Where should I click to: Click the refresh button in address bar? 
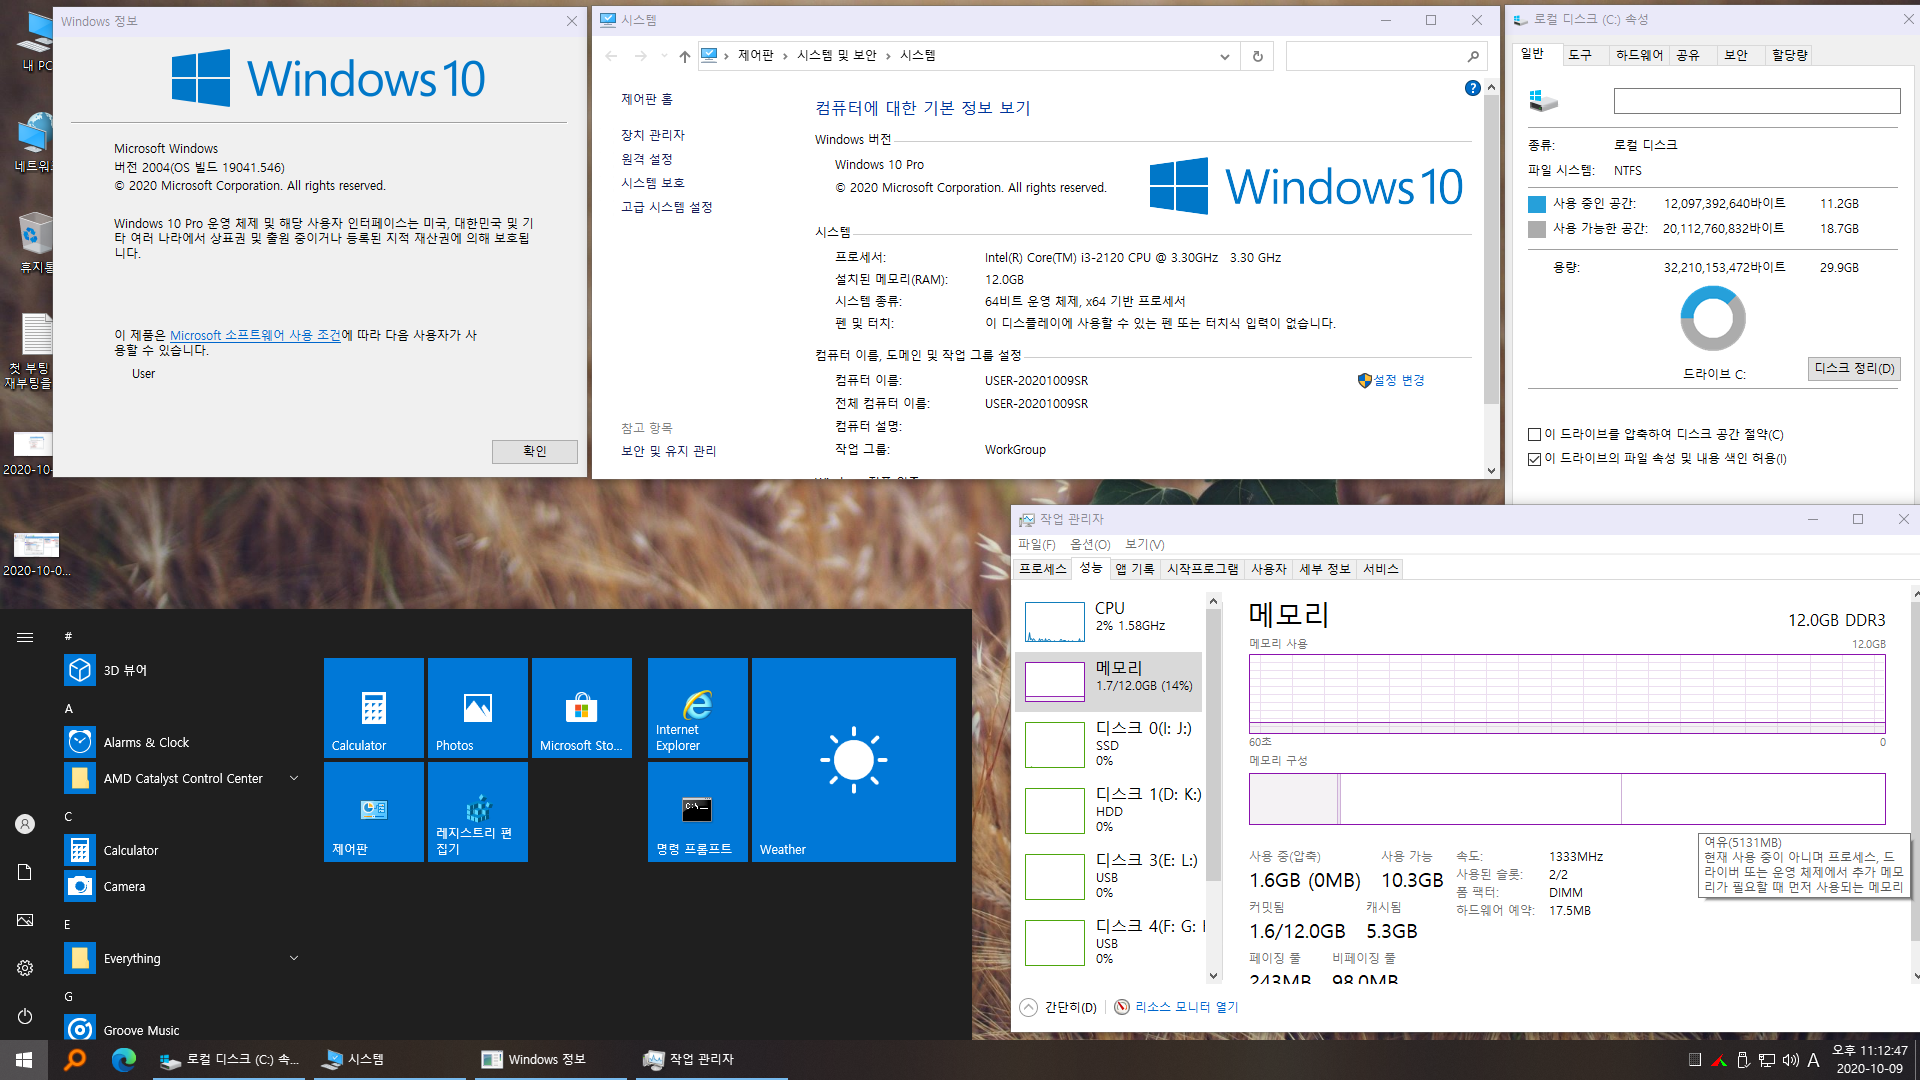(x=1257, y=56)
